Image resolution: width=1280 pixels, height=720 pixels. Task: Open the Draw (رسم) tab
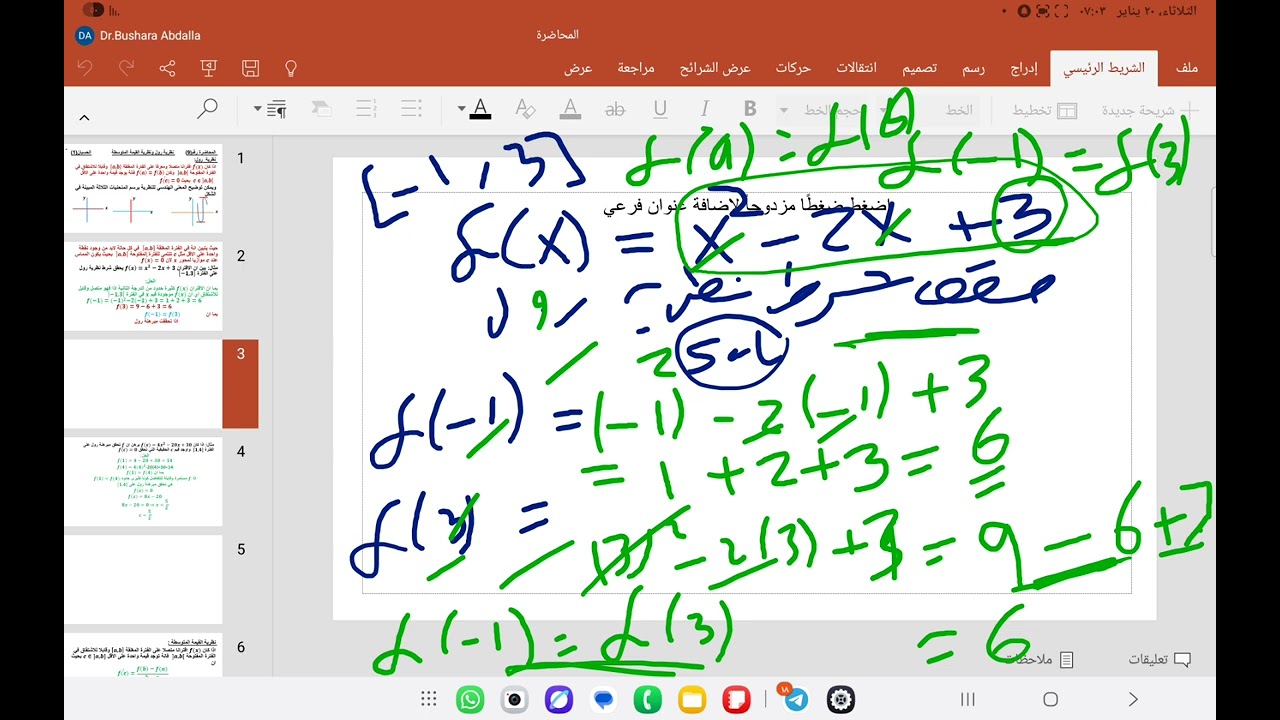974,68
